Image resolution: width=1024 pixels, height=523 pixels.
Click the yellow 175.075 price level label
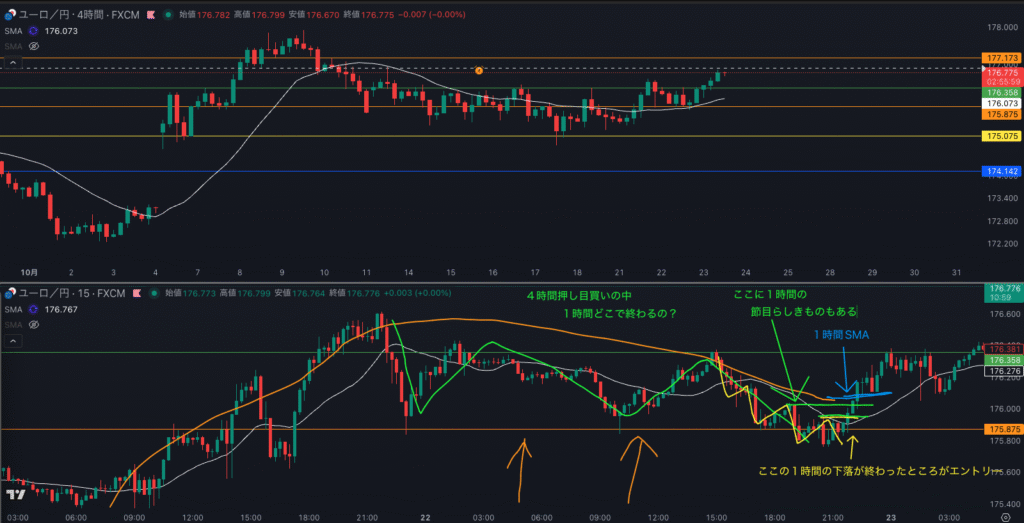1001,136
